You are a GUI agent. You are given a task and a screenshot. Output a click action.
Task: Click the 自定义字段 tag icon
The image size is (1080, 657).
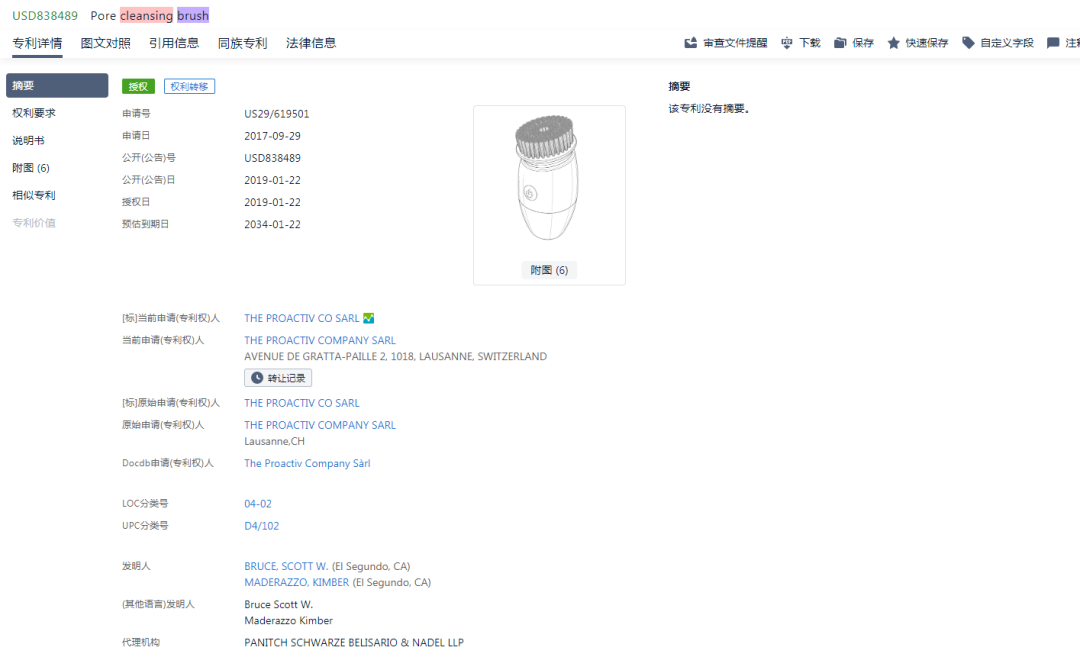(x=968, y=43)
